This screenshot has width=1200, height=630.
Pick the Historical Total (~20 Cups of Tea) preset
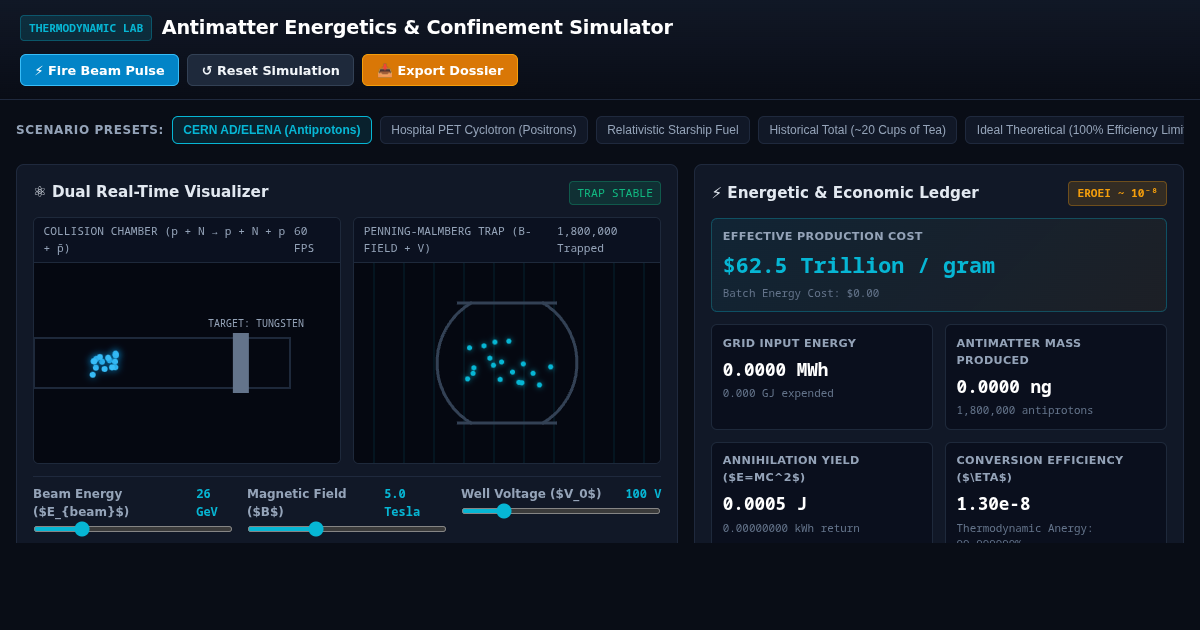[x=857, y=130]
